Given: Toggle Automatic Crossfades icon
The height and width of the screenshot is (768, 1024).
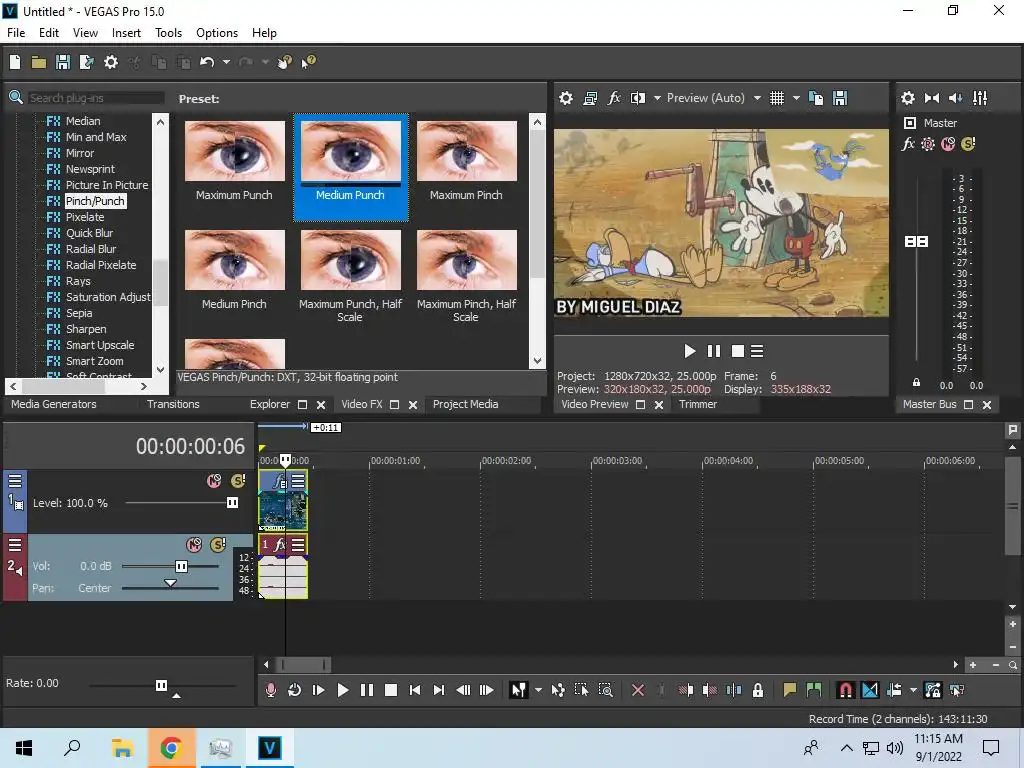Looking at the screenshot, I should [x=870, y=690].
